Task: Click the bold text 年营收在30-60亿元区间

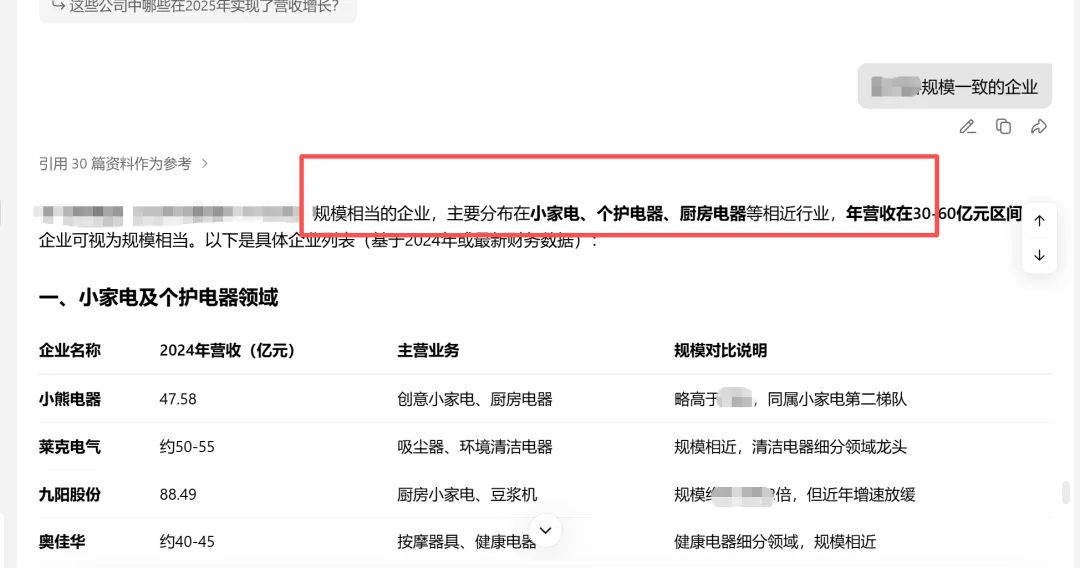Action: click(x=934, y=214)
